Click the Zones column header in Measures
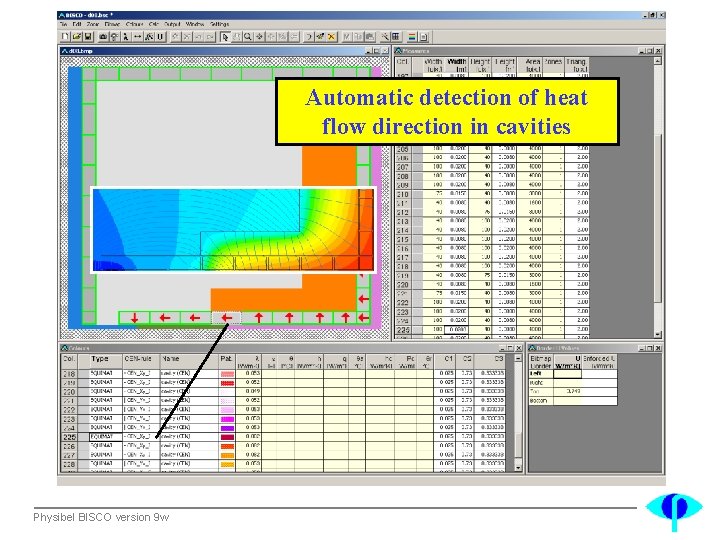 click(x=553, y=65)
